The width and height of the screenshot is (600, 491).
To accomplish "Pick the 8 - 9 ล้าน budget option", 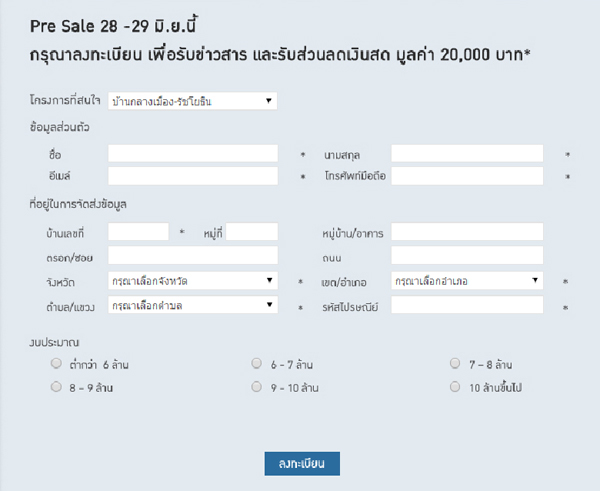I will pyautogui.click(x=56, y=385).
